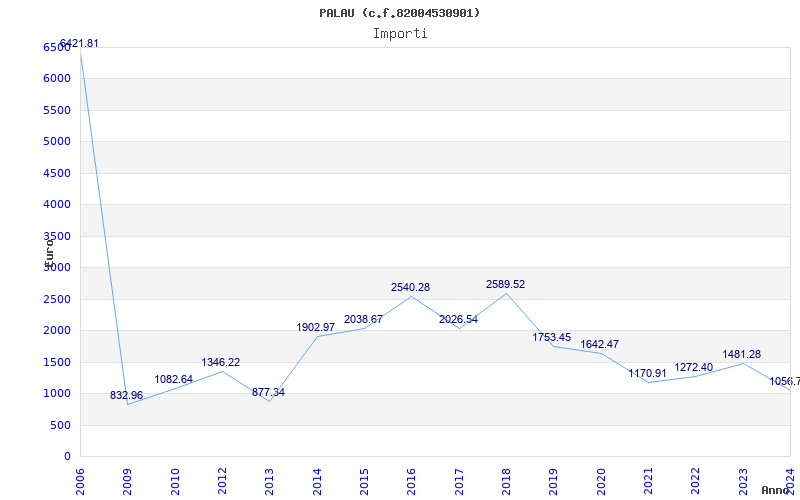Click the y-axis value 1500
The width and height of the screenshot is (800, 500).
(57, 362)
